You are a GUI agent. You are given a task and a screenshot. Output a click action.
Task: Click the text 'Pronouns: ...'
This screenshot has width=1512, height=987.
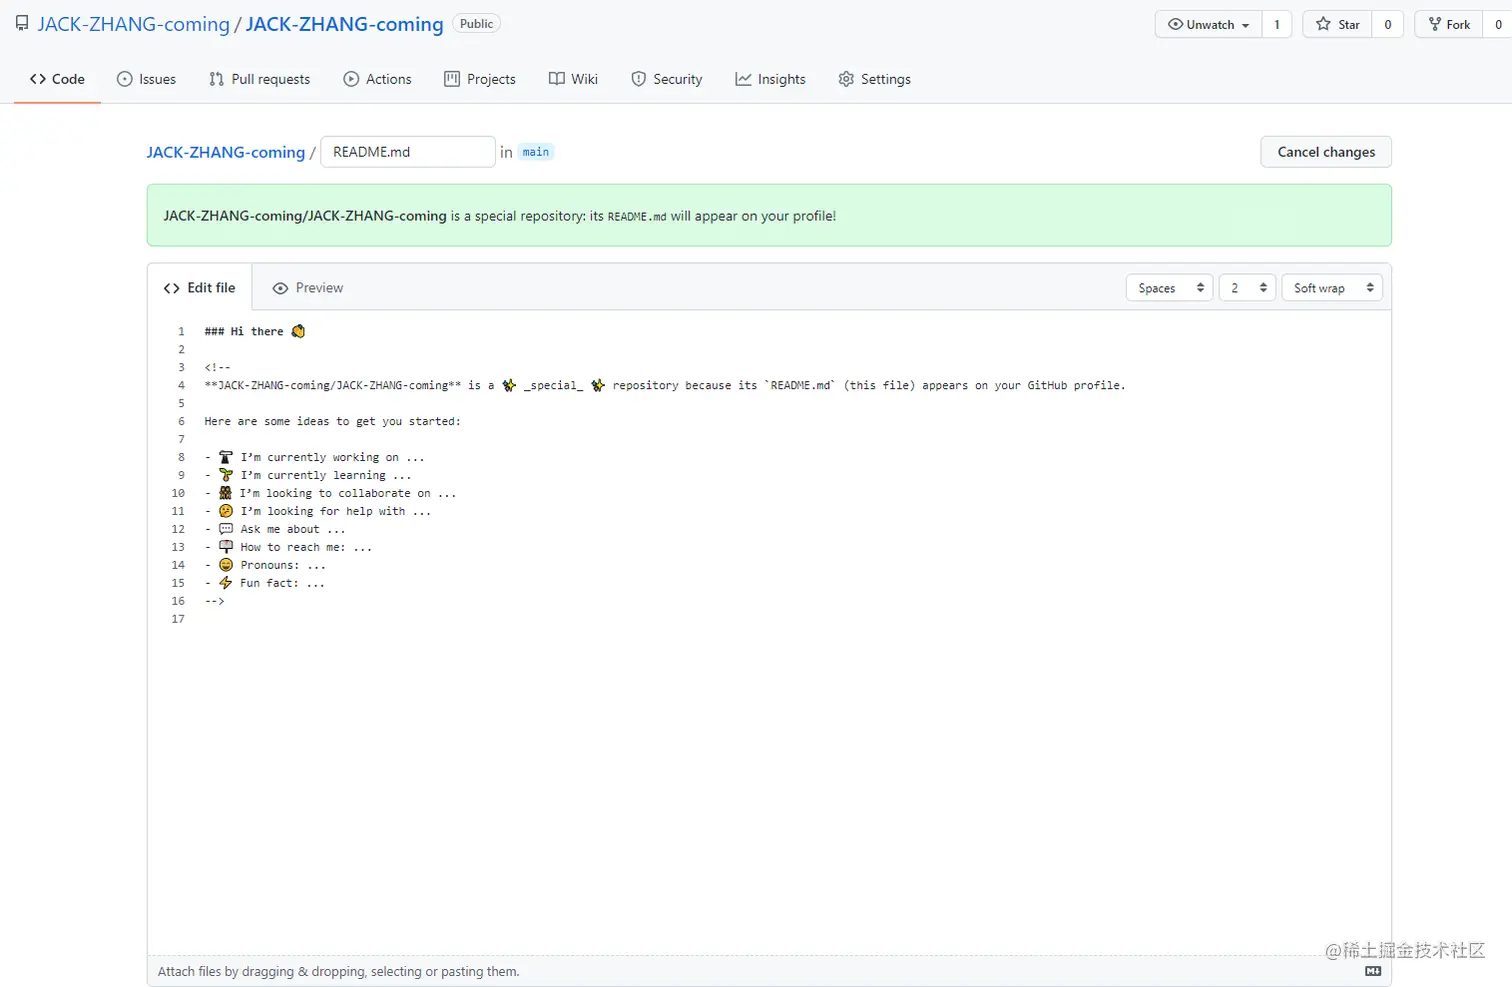(283, 565)
